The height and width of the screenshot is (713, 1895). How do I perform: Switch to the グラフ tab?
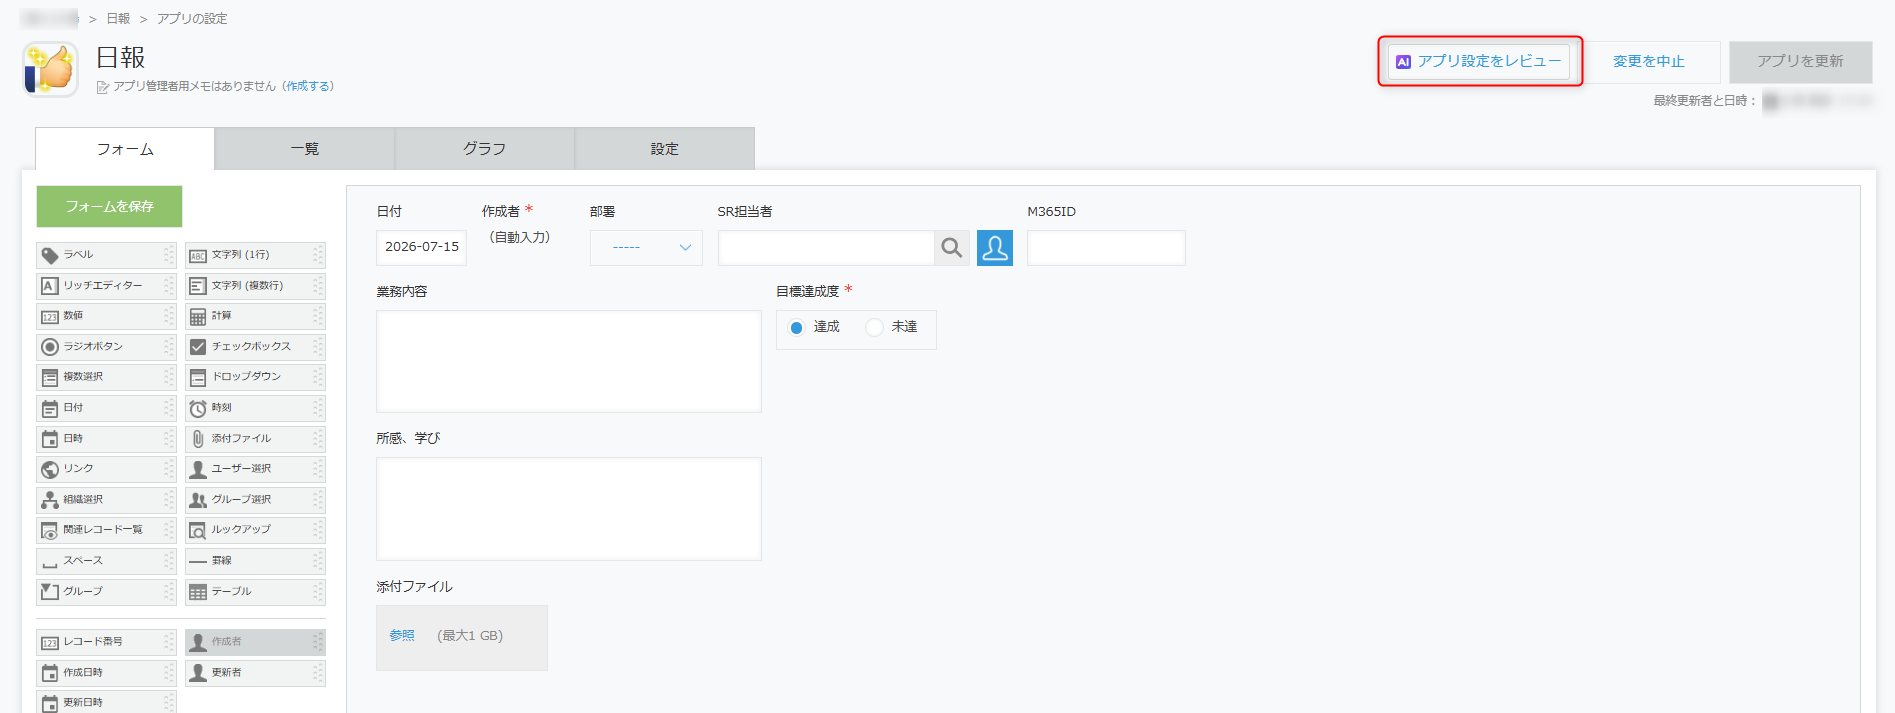tap(485, 149)
